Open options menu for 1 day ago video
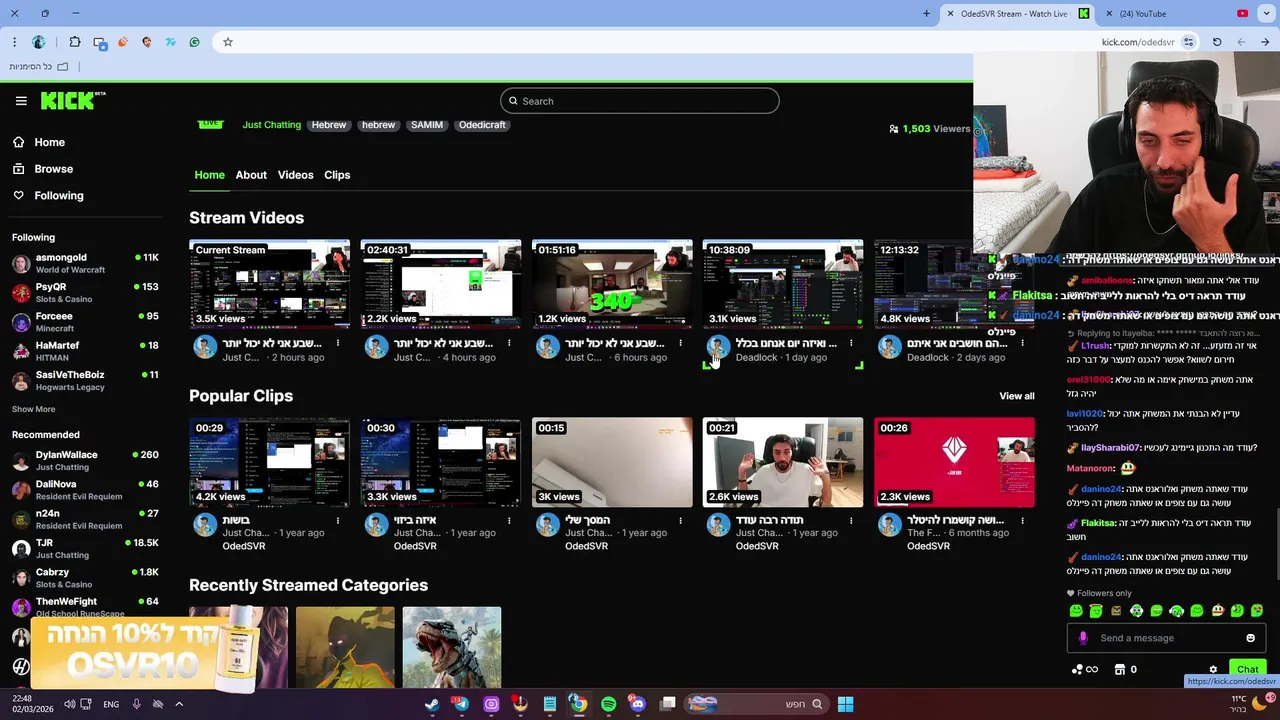1280x720 pixels. click(851, 344)
